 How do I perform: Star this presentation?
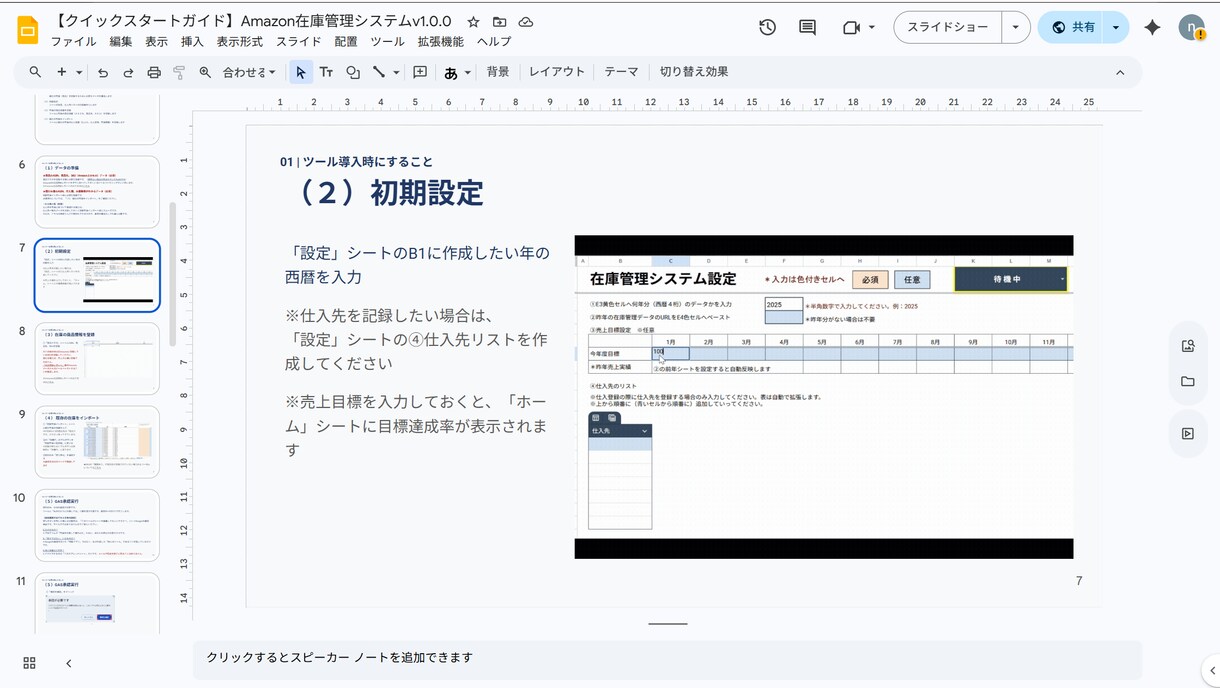[x=473, y=22]
